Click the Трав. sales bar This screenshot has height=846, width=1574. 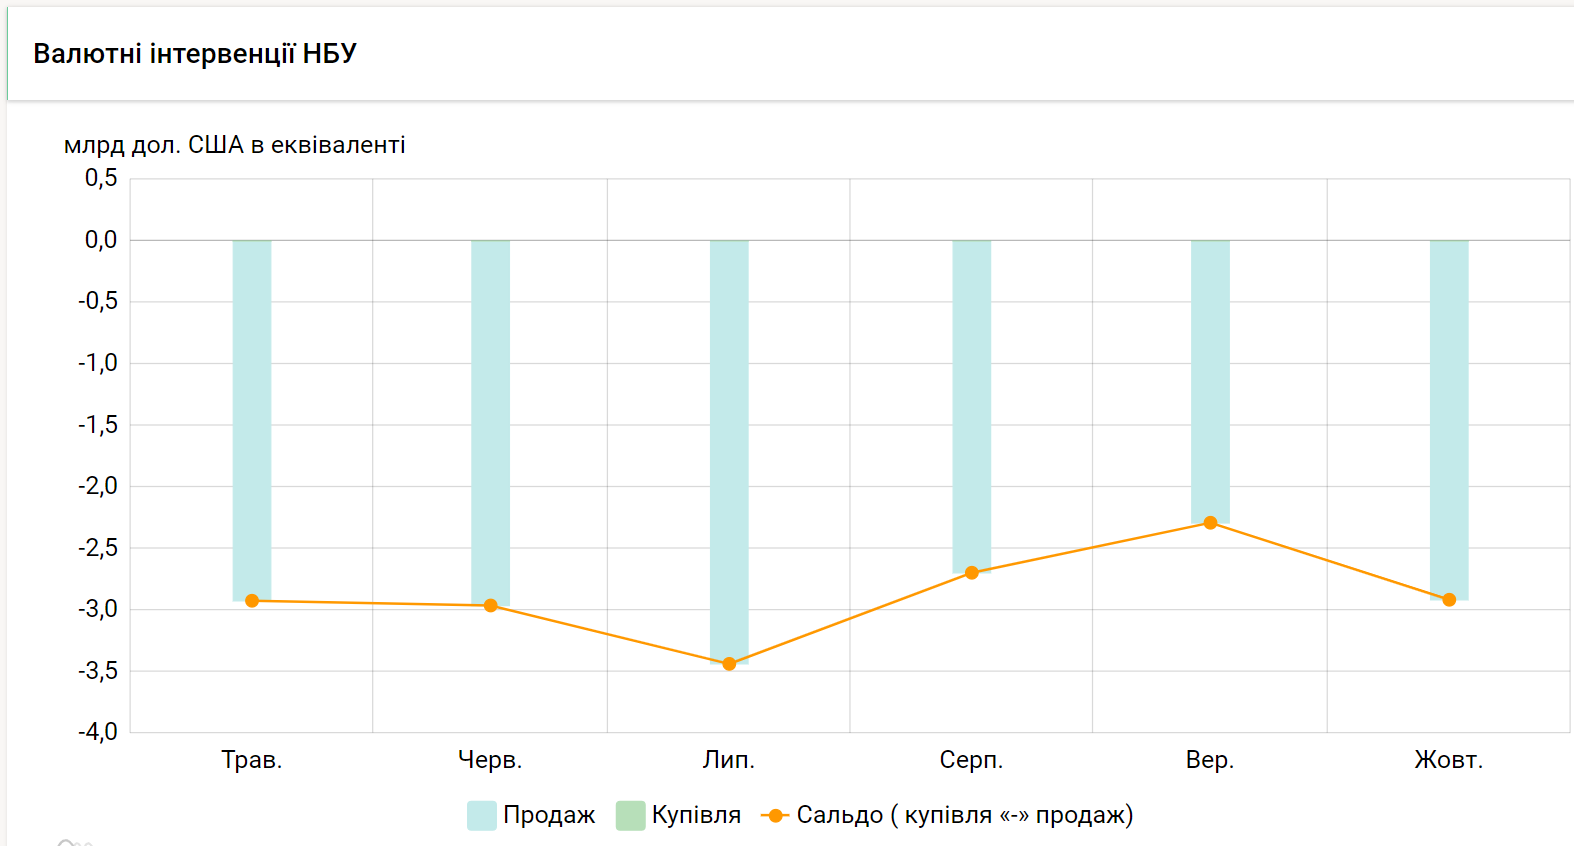[x=252, y=420]
